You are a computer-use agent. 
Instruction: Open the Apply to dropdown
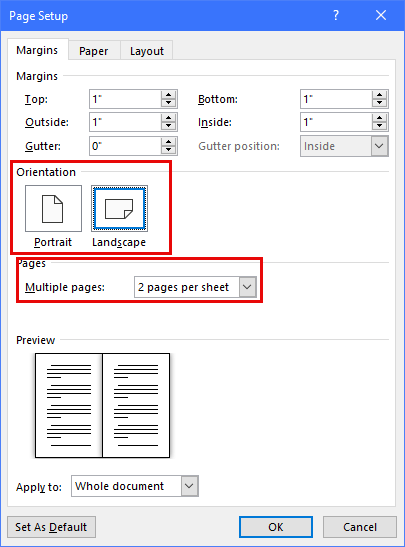click(189, 486)
